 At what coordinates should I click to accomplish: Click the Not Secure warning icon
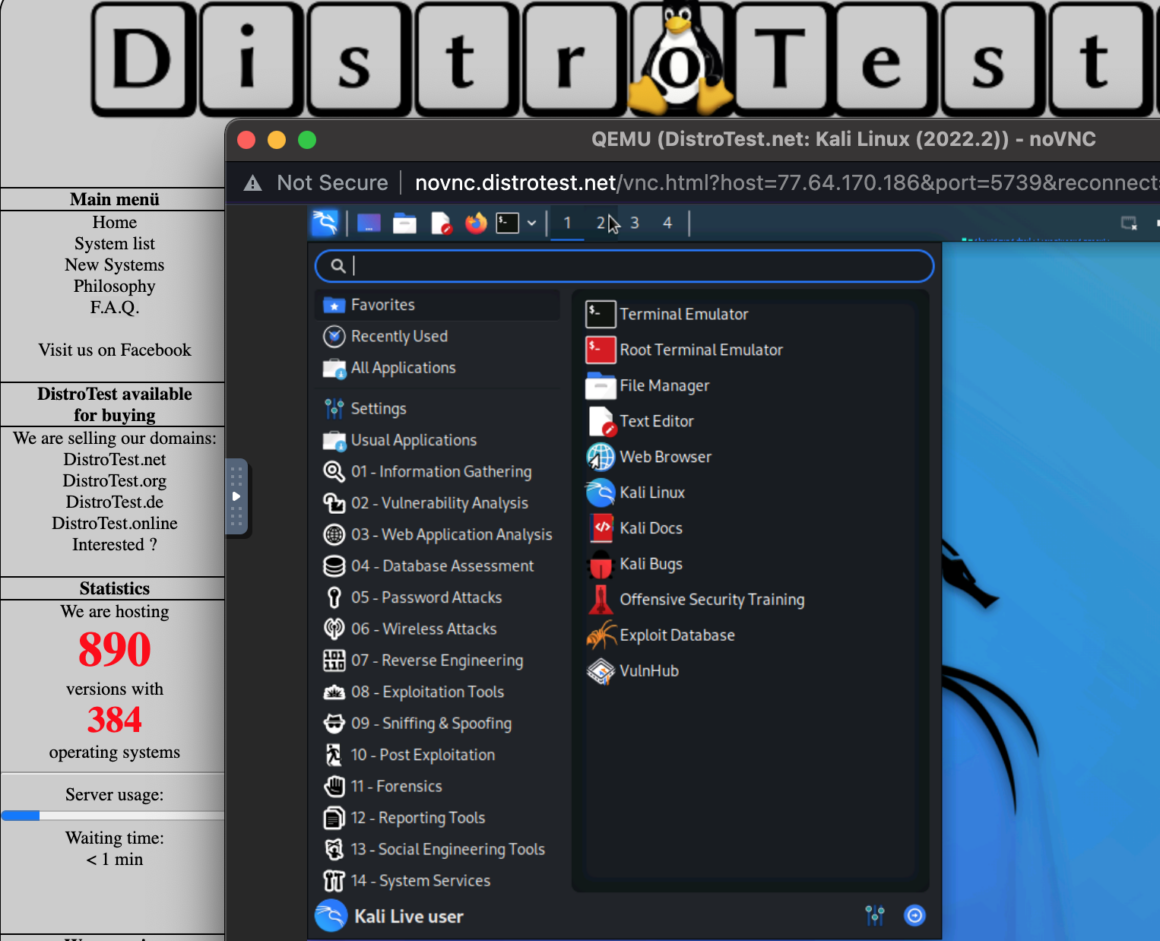(253, 183)
